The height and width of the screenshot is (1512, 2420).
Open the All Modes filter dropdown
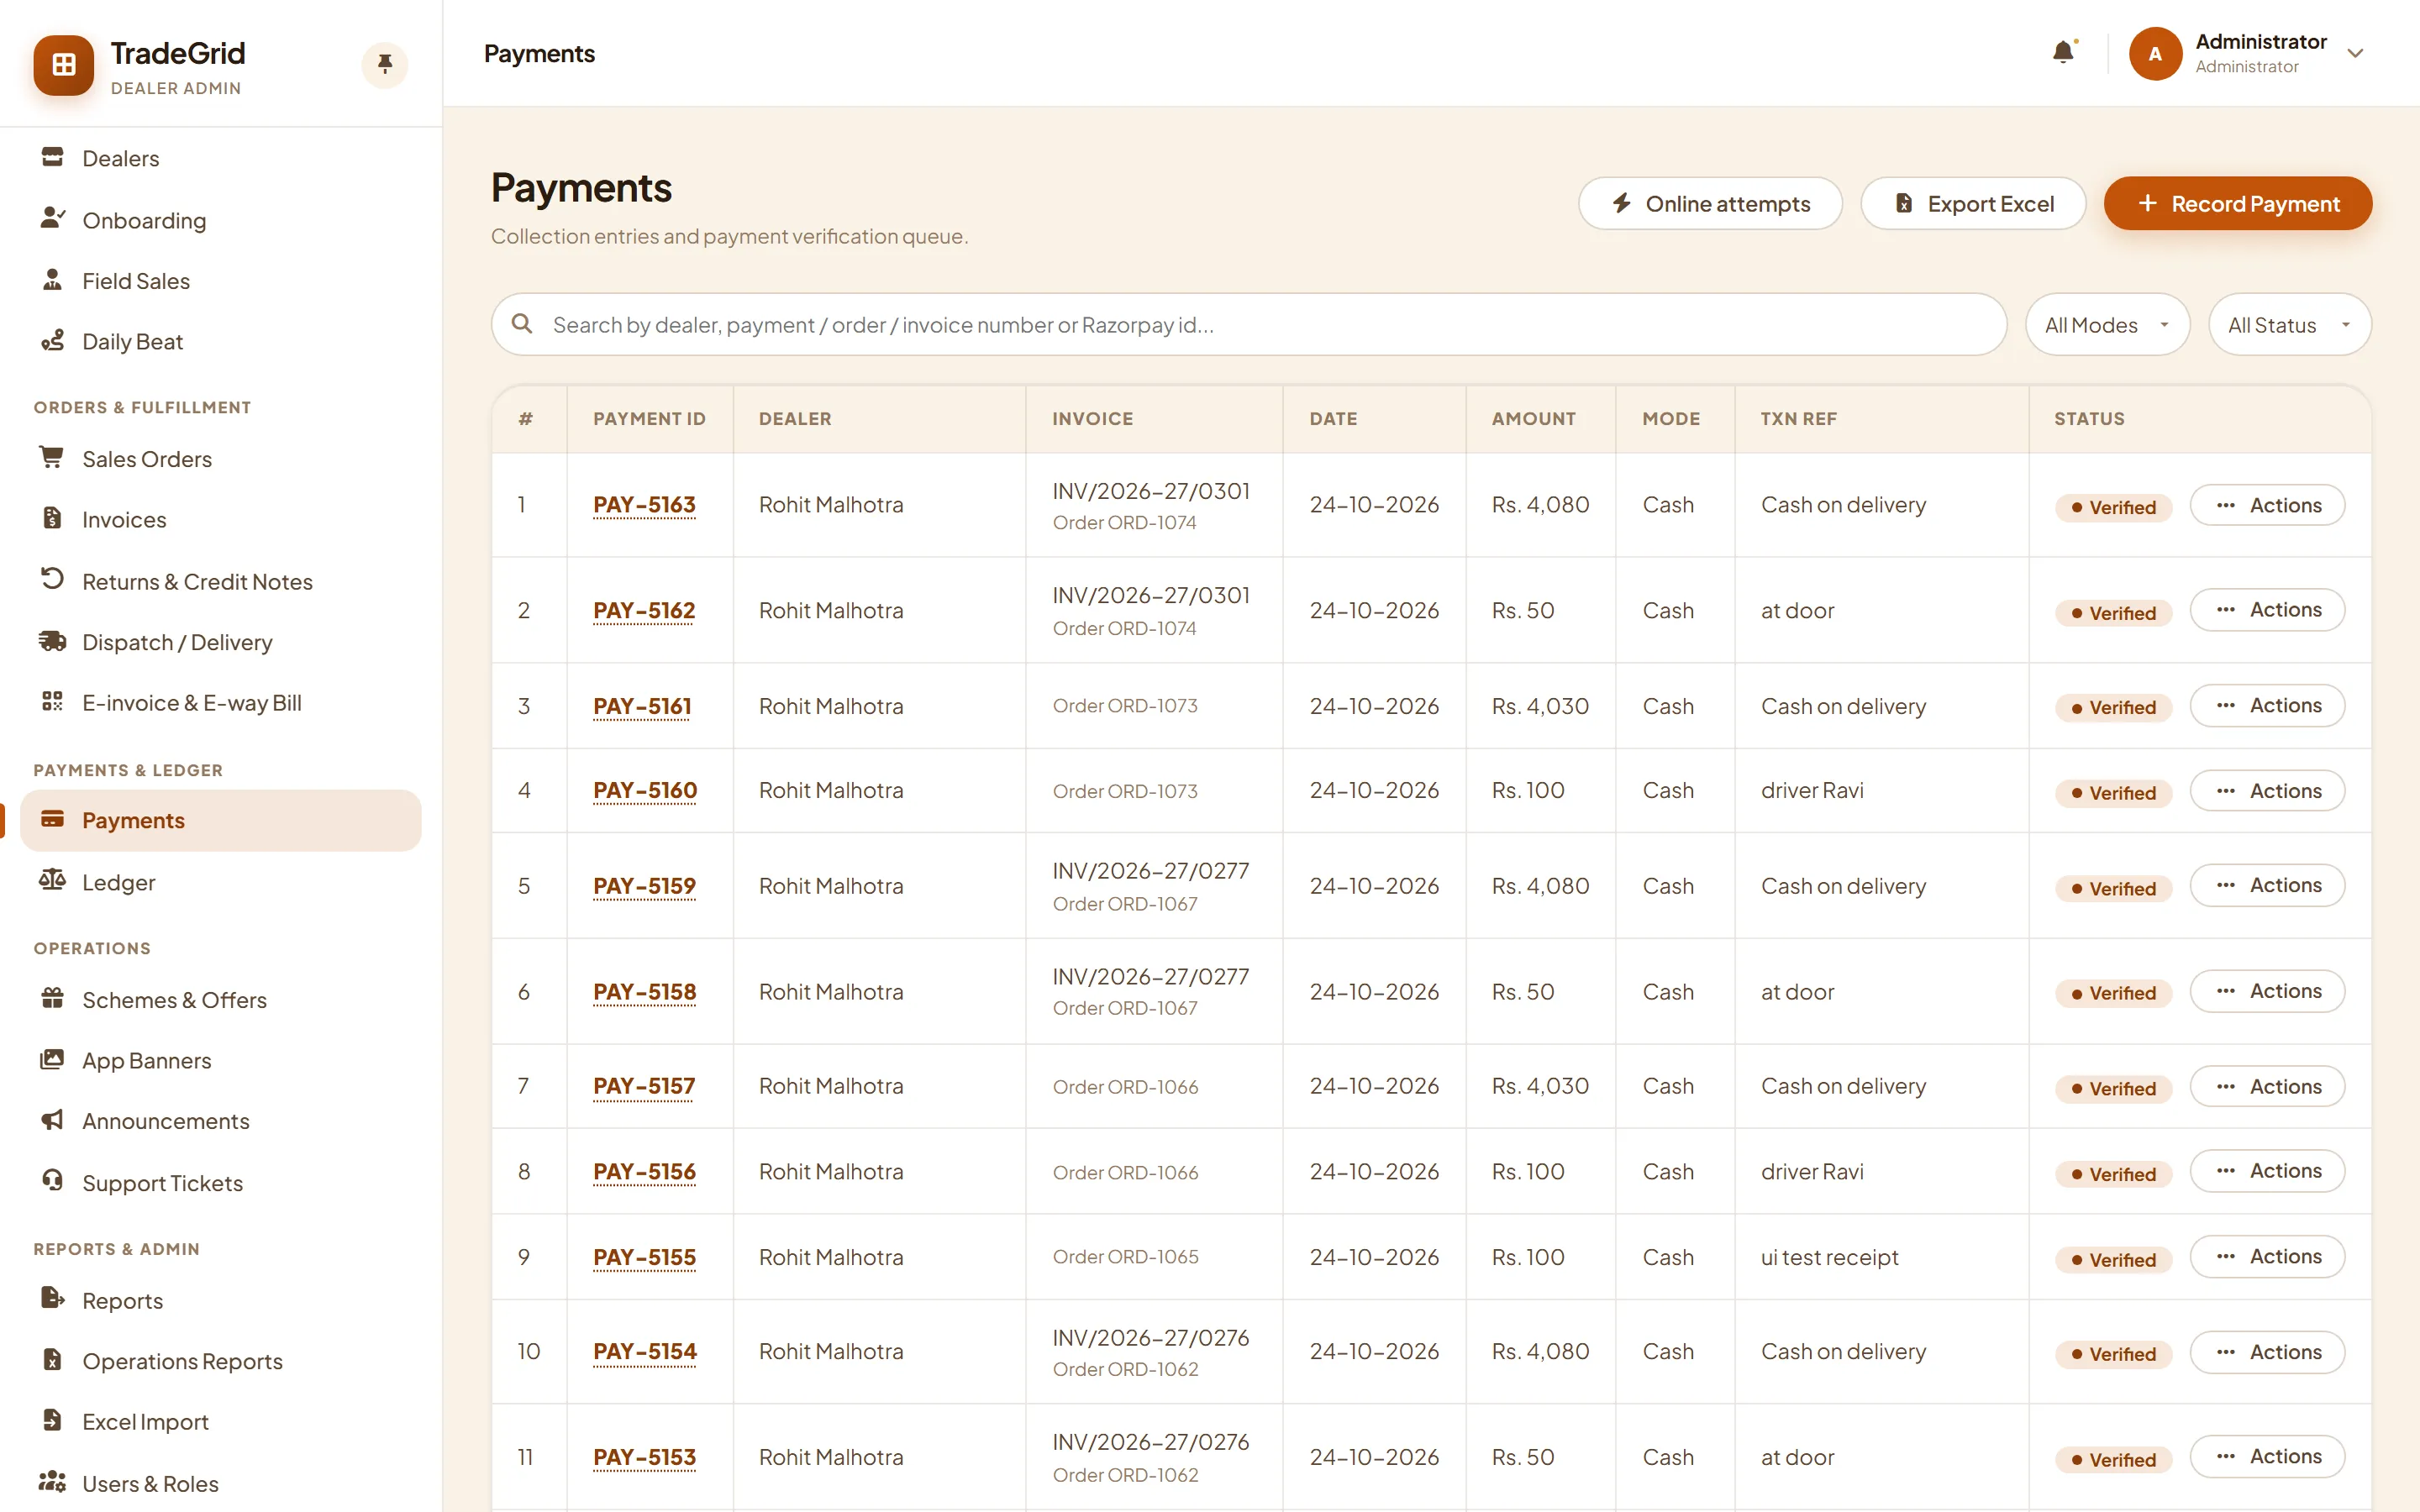click(x=2107, y=324)
